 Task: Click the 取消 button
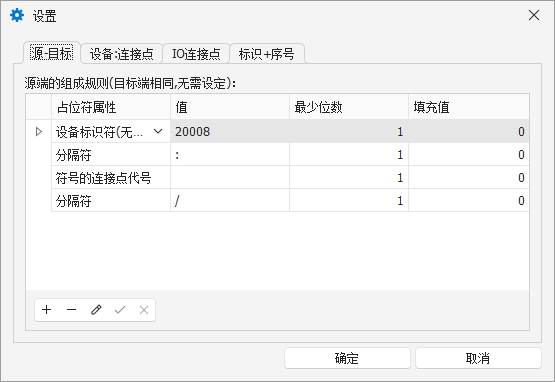pos(478,358)
